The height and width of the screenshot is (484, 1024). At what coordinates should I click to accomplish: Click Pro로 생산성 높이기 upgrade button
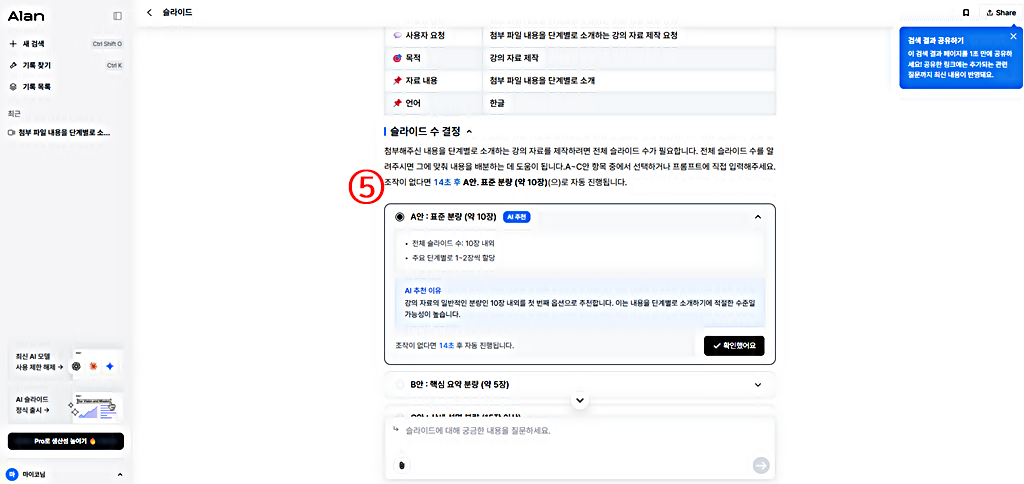(x=65, y=441)
